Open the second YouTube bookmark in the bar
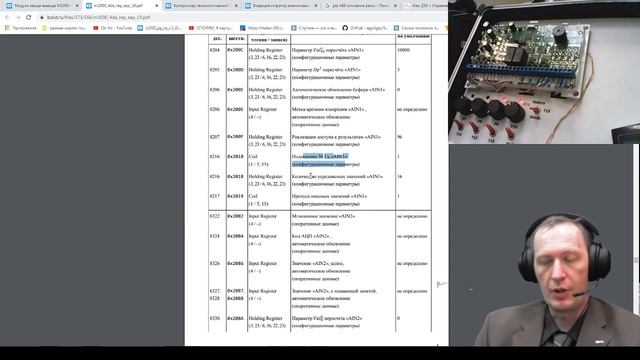640x360 pixels. coord(211,28)
